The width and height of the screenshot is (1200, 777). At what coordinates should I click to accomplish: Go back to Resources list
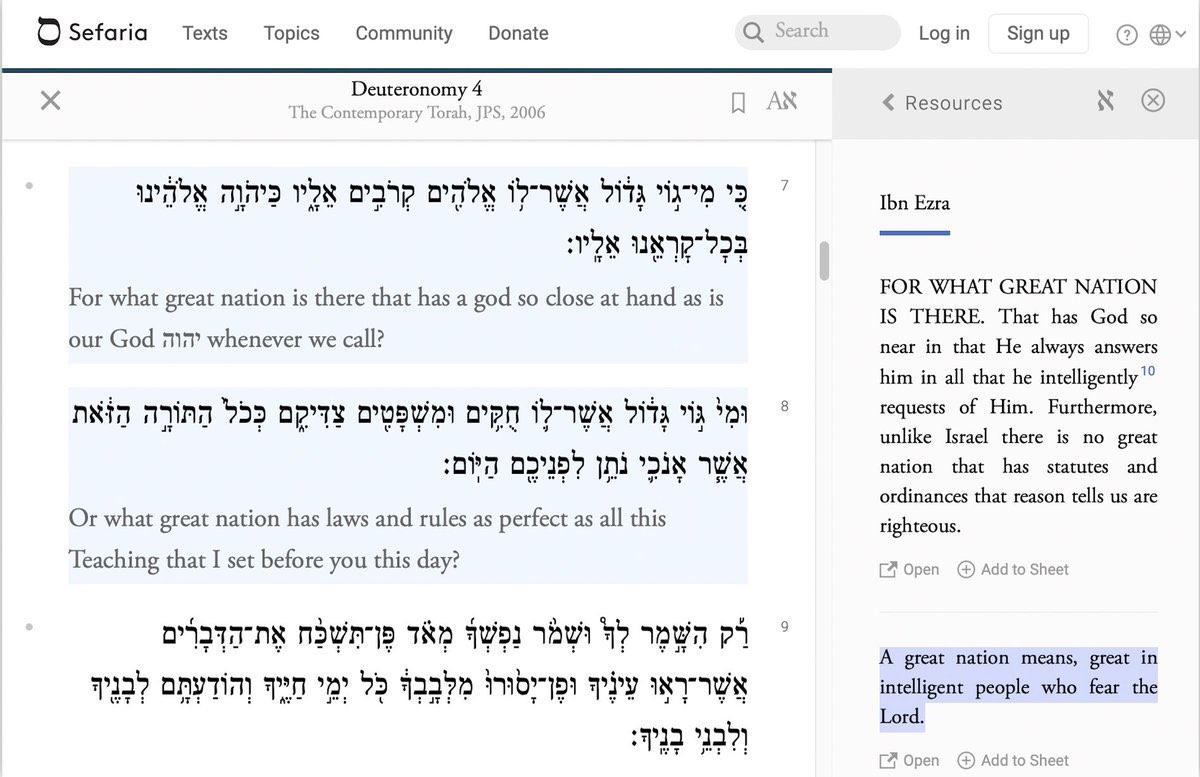tap(942, 102)
